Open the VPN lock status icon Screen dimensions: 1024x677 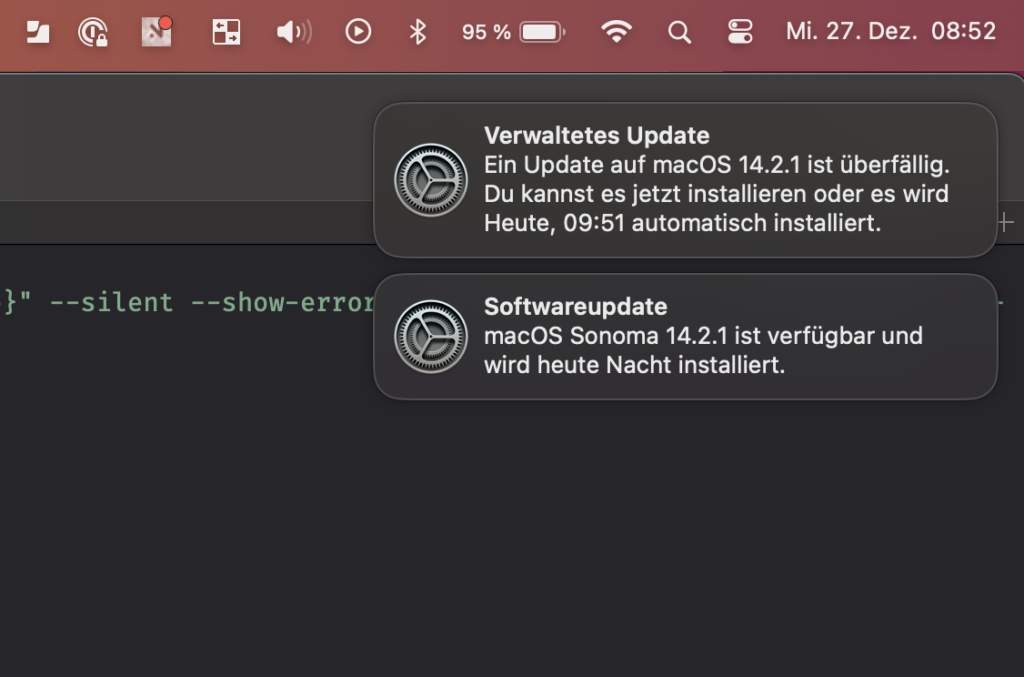point(93,31)
